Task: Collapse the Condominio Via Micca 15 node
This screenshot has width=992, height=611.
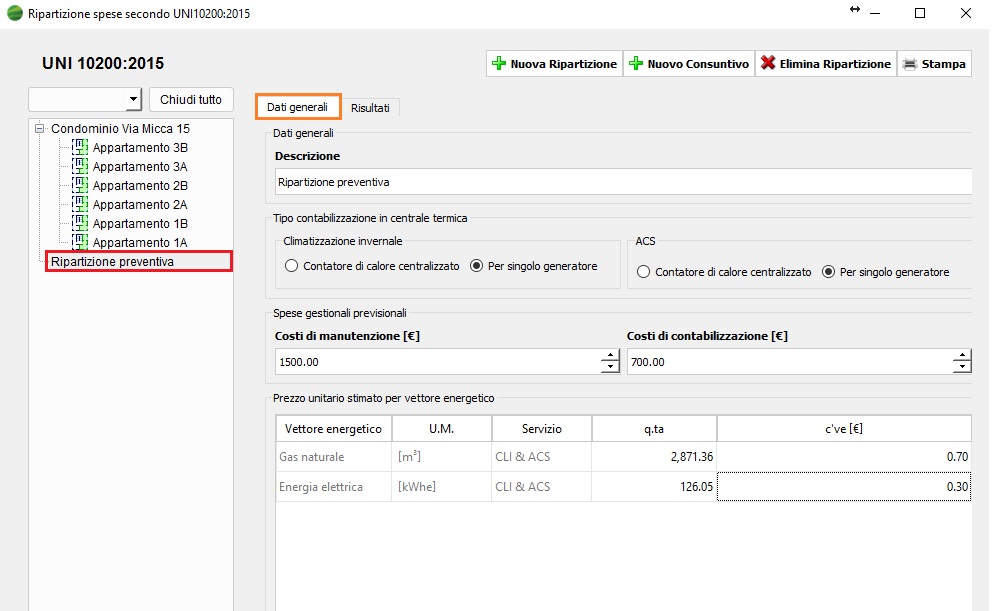Action: pos(40,129)
